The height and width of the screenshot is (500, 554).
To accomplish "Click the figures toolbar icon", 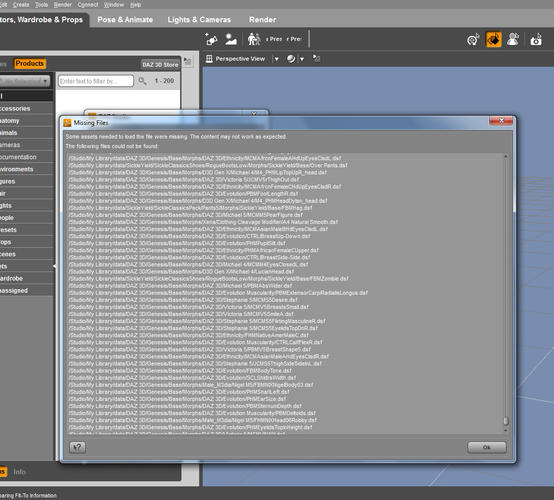I will [x=254, y=39].
